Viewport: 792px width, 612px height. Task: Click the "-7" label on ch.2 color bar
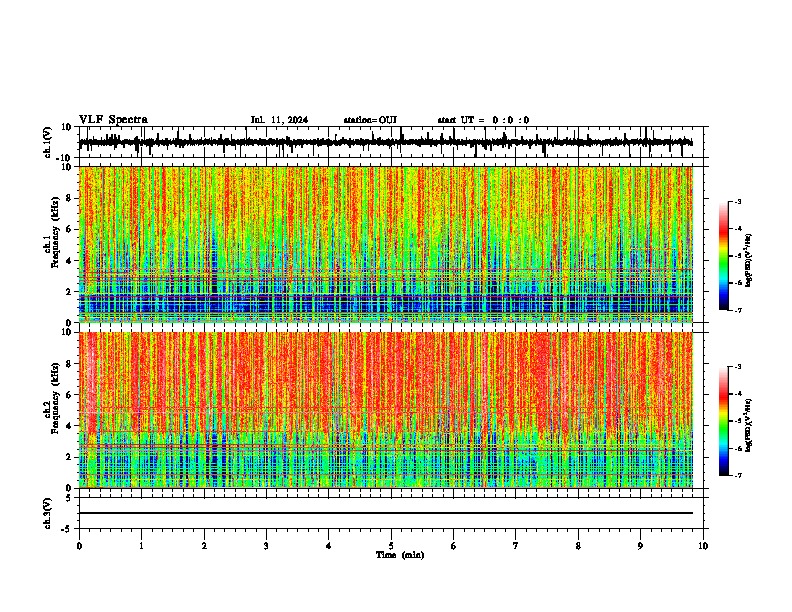pyautogui.click(x=737, y=475)
